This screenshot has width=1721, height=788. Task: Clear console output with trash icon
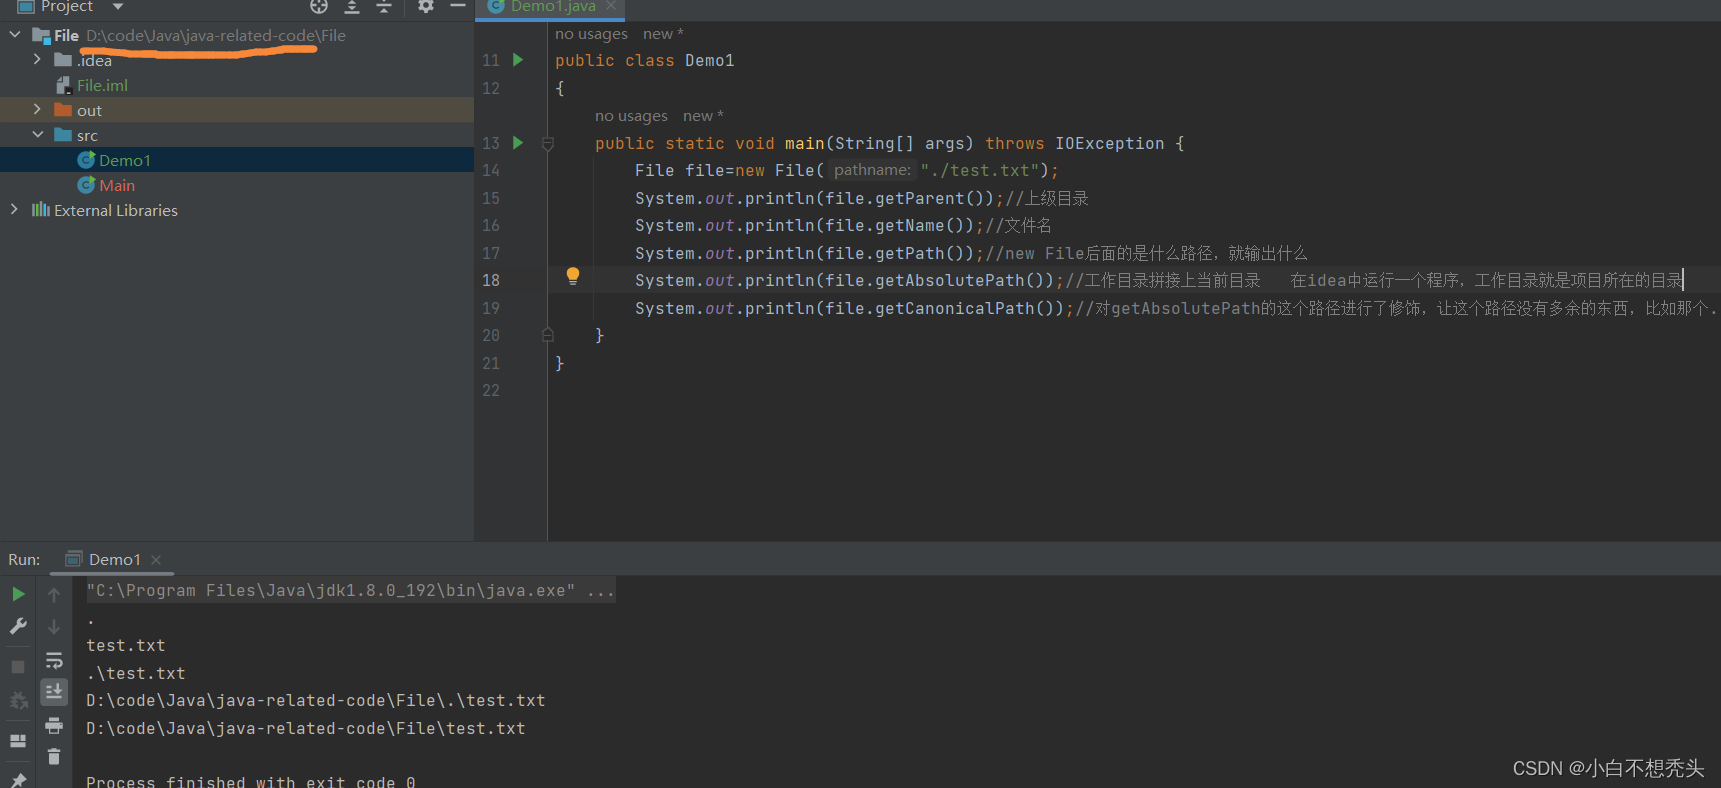tap(54, 757)
